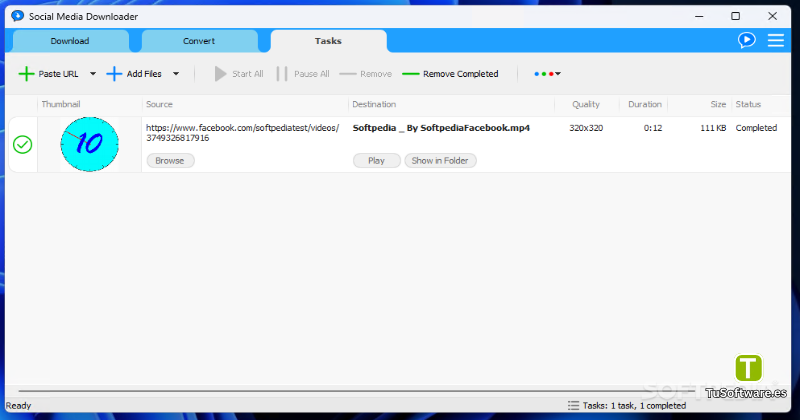The width and height of the screenshot is (800, 420).
Task: Open the three colored dots menu
Action: (547, 74)
